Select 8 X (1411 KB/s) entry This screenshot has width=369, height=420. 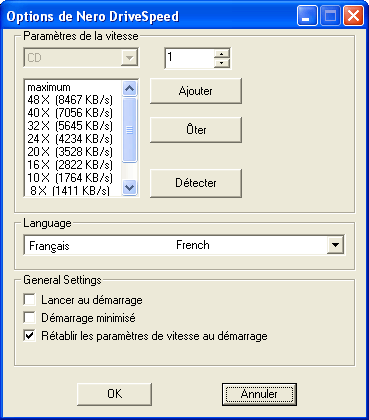(x=73, y=190)
